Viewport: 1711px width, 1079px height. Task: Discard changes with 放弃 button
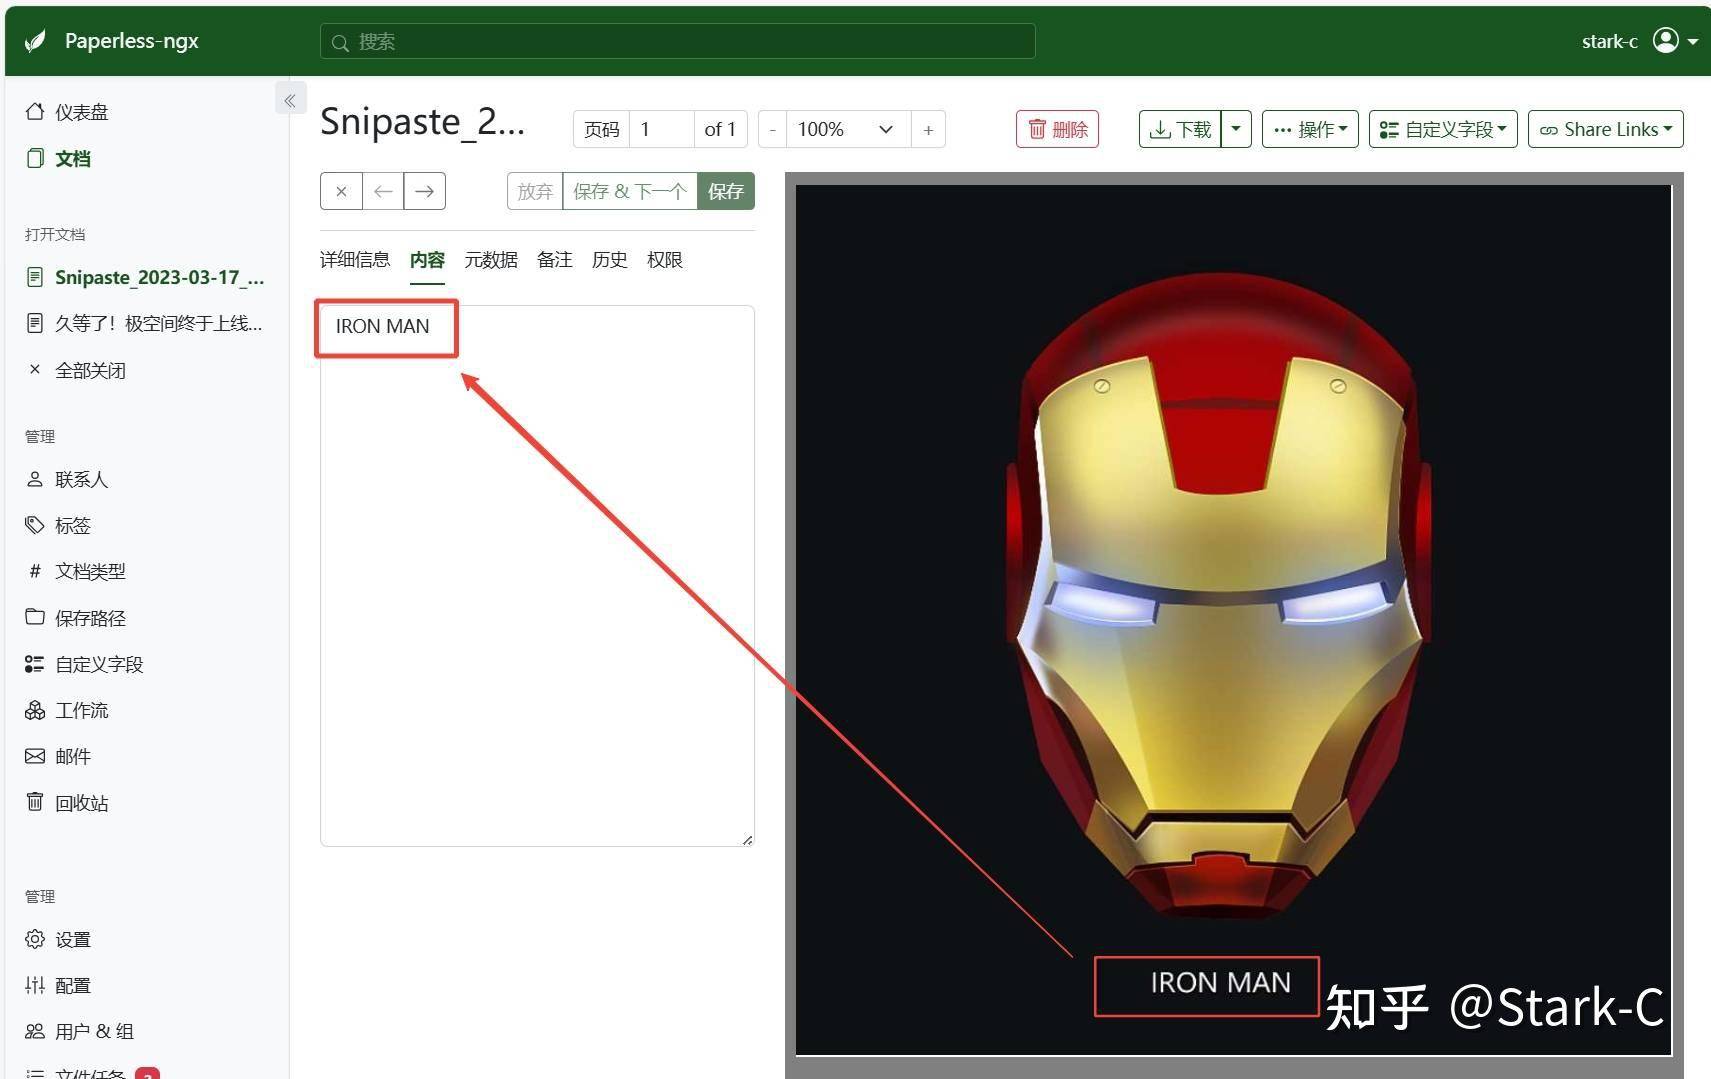tap(535, 191)
